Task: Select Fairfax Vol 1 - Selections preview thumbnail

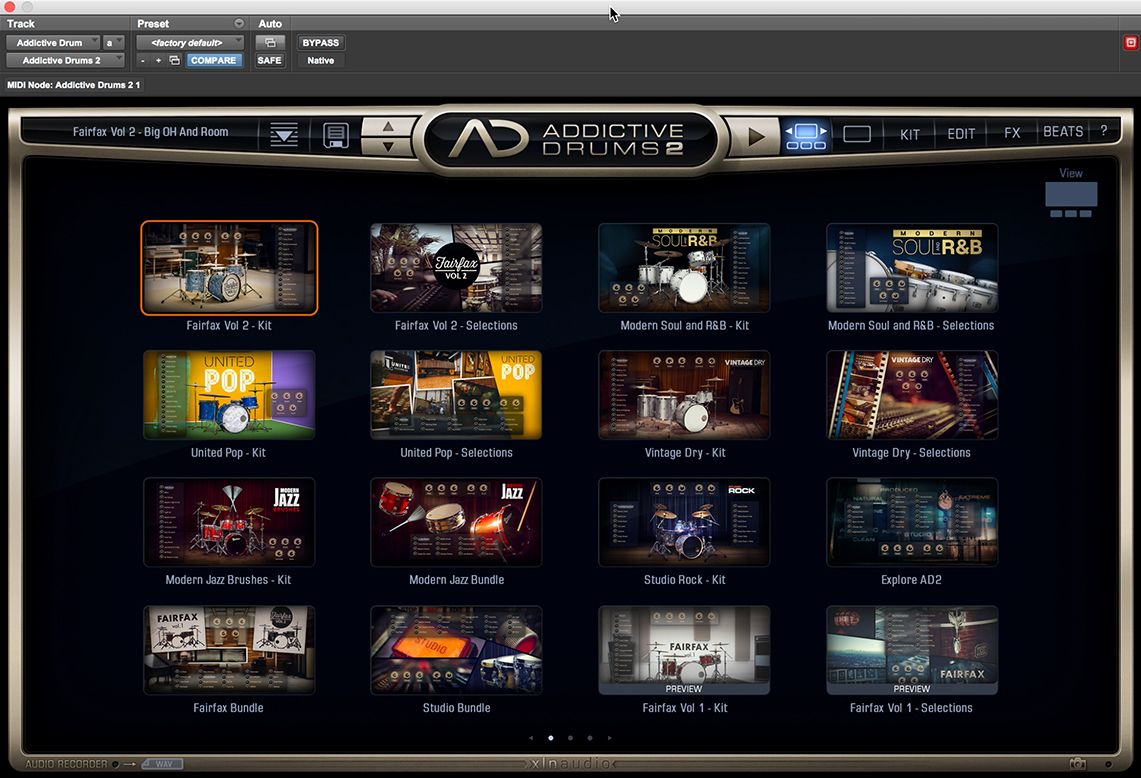Action: click(912, 650)
